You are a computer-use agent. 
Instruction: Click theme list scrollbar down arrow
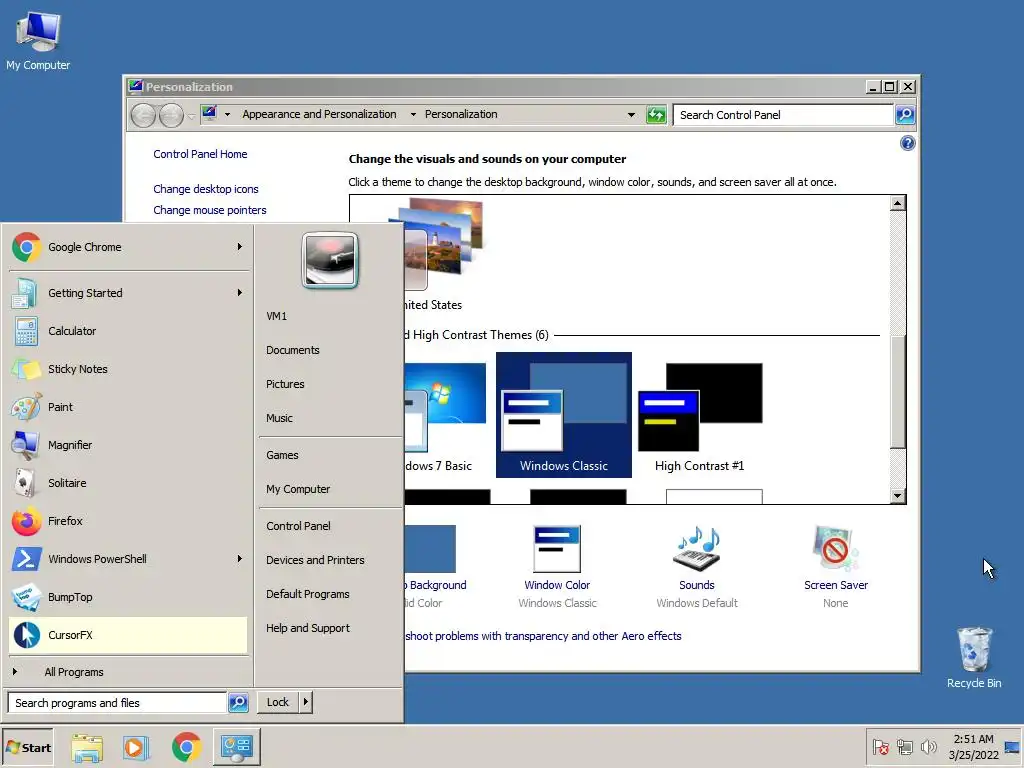coord(898,496)
